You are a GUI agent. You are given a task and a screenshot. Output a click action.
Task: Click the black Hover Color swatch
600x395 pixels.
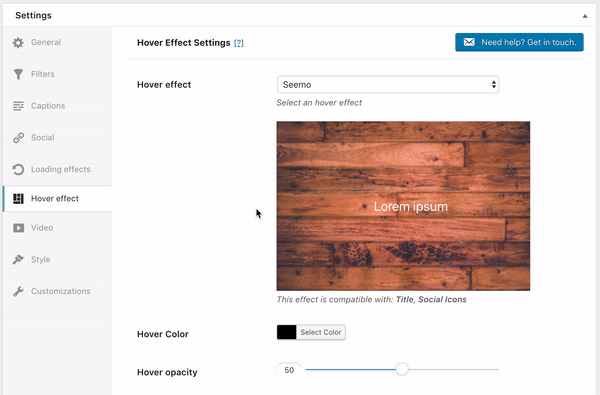pos(287,332)
